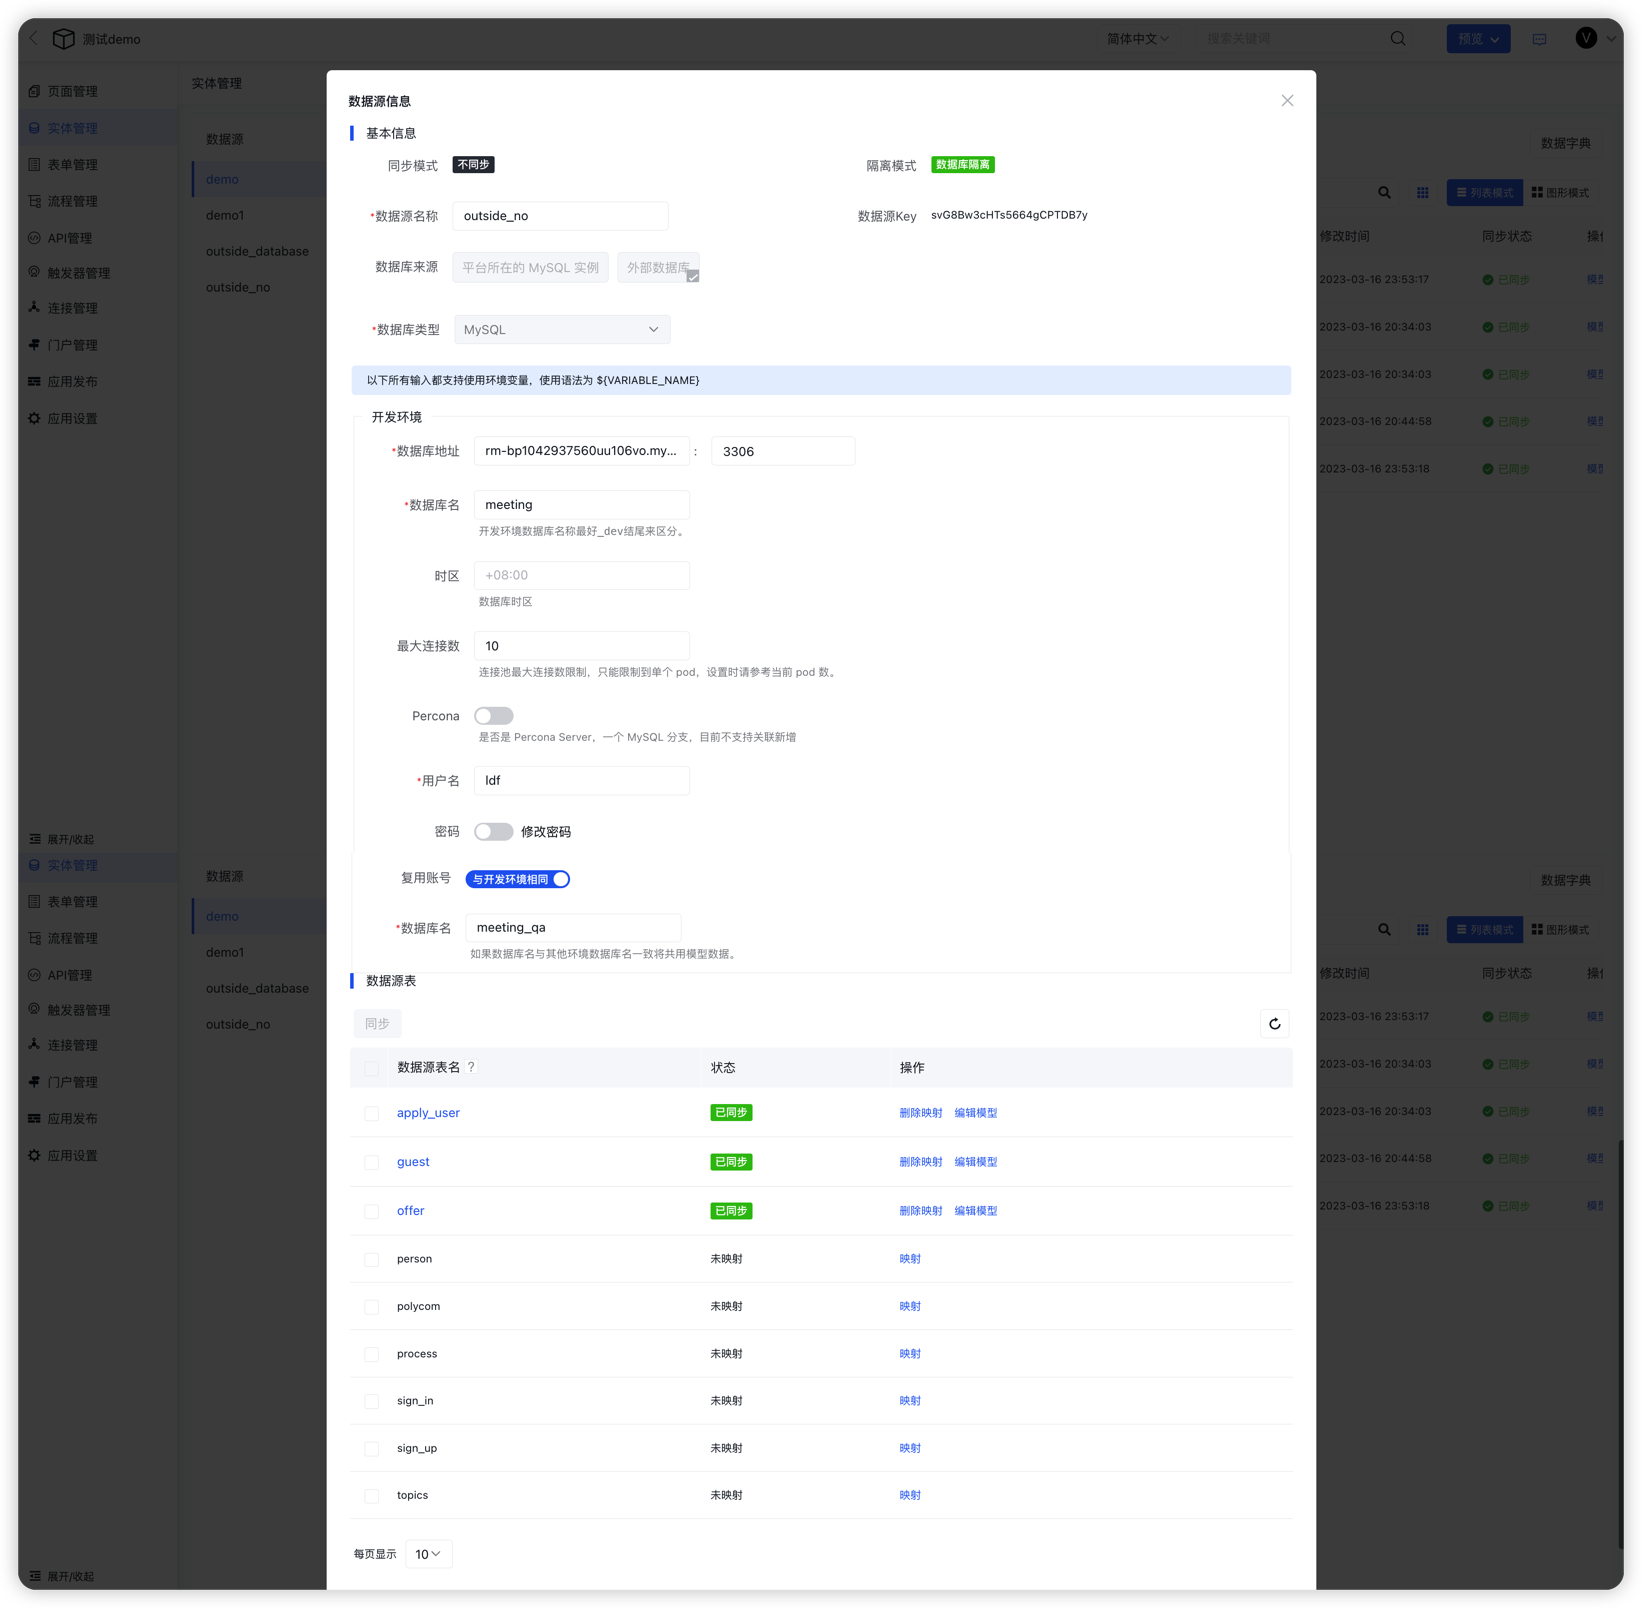Click the help icon beside 数据源表名
Viewport: 1642px width, 1608px height.
471,1067
